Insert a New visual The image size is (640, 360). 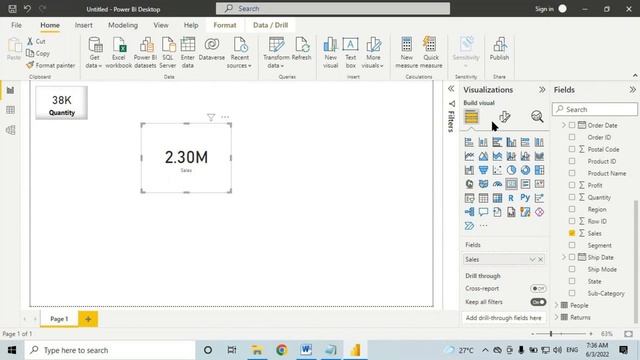point(331,52)
